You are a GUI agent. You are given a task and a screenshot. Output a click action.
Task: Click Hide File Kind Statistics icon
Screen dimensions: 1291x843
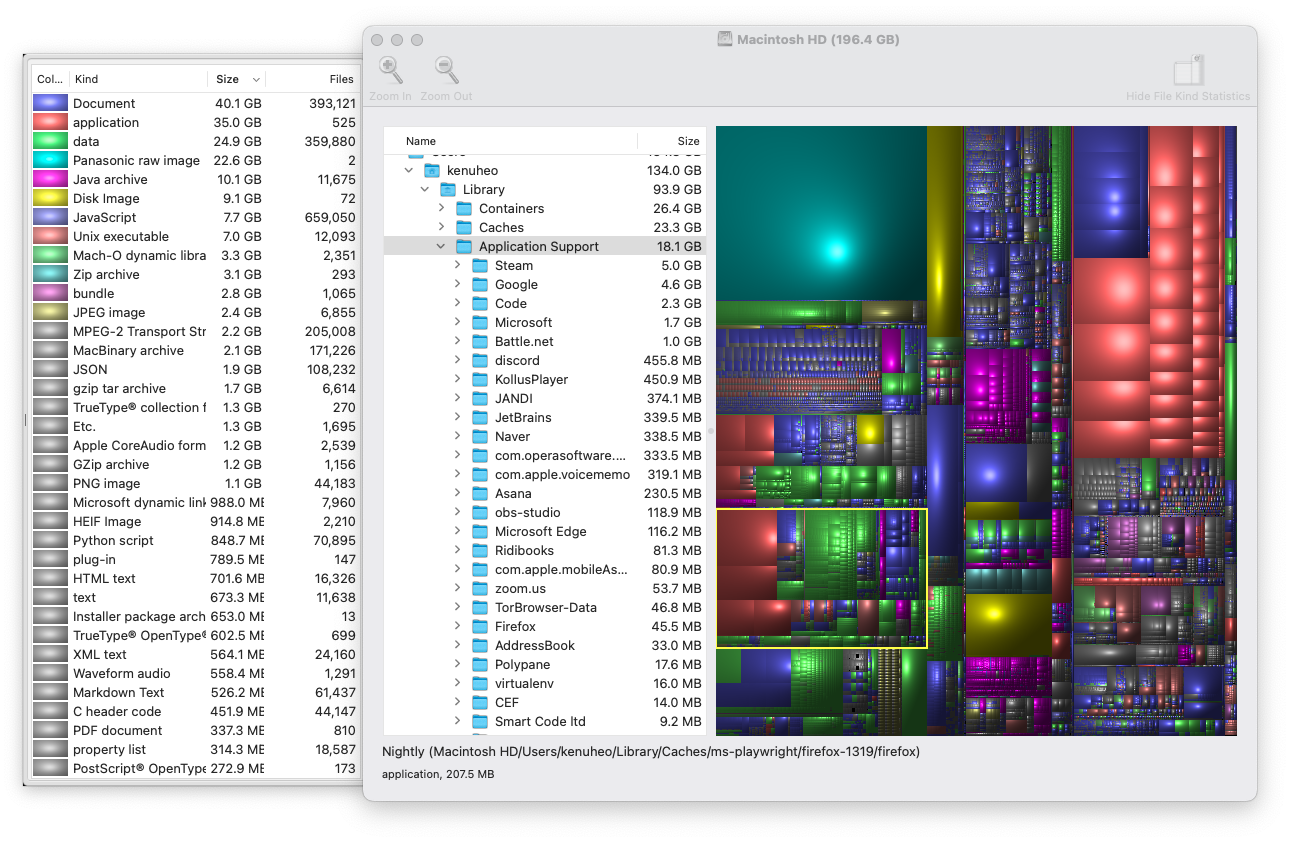coord(1188,71)
